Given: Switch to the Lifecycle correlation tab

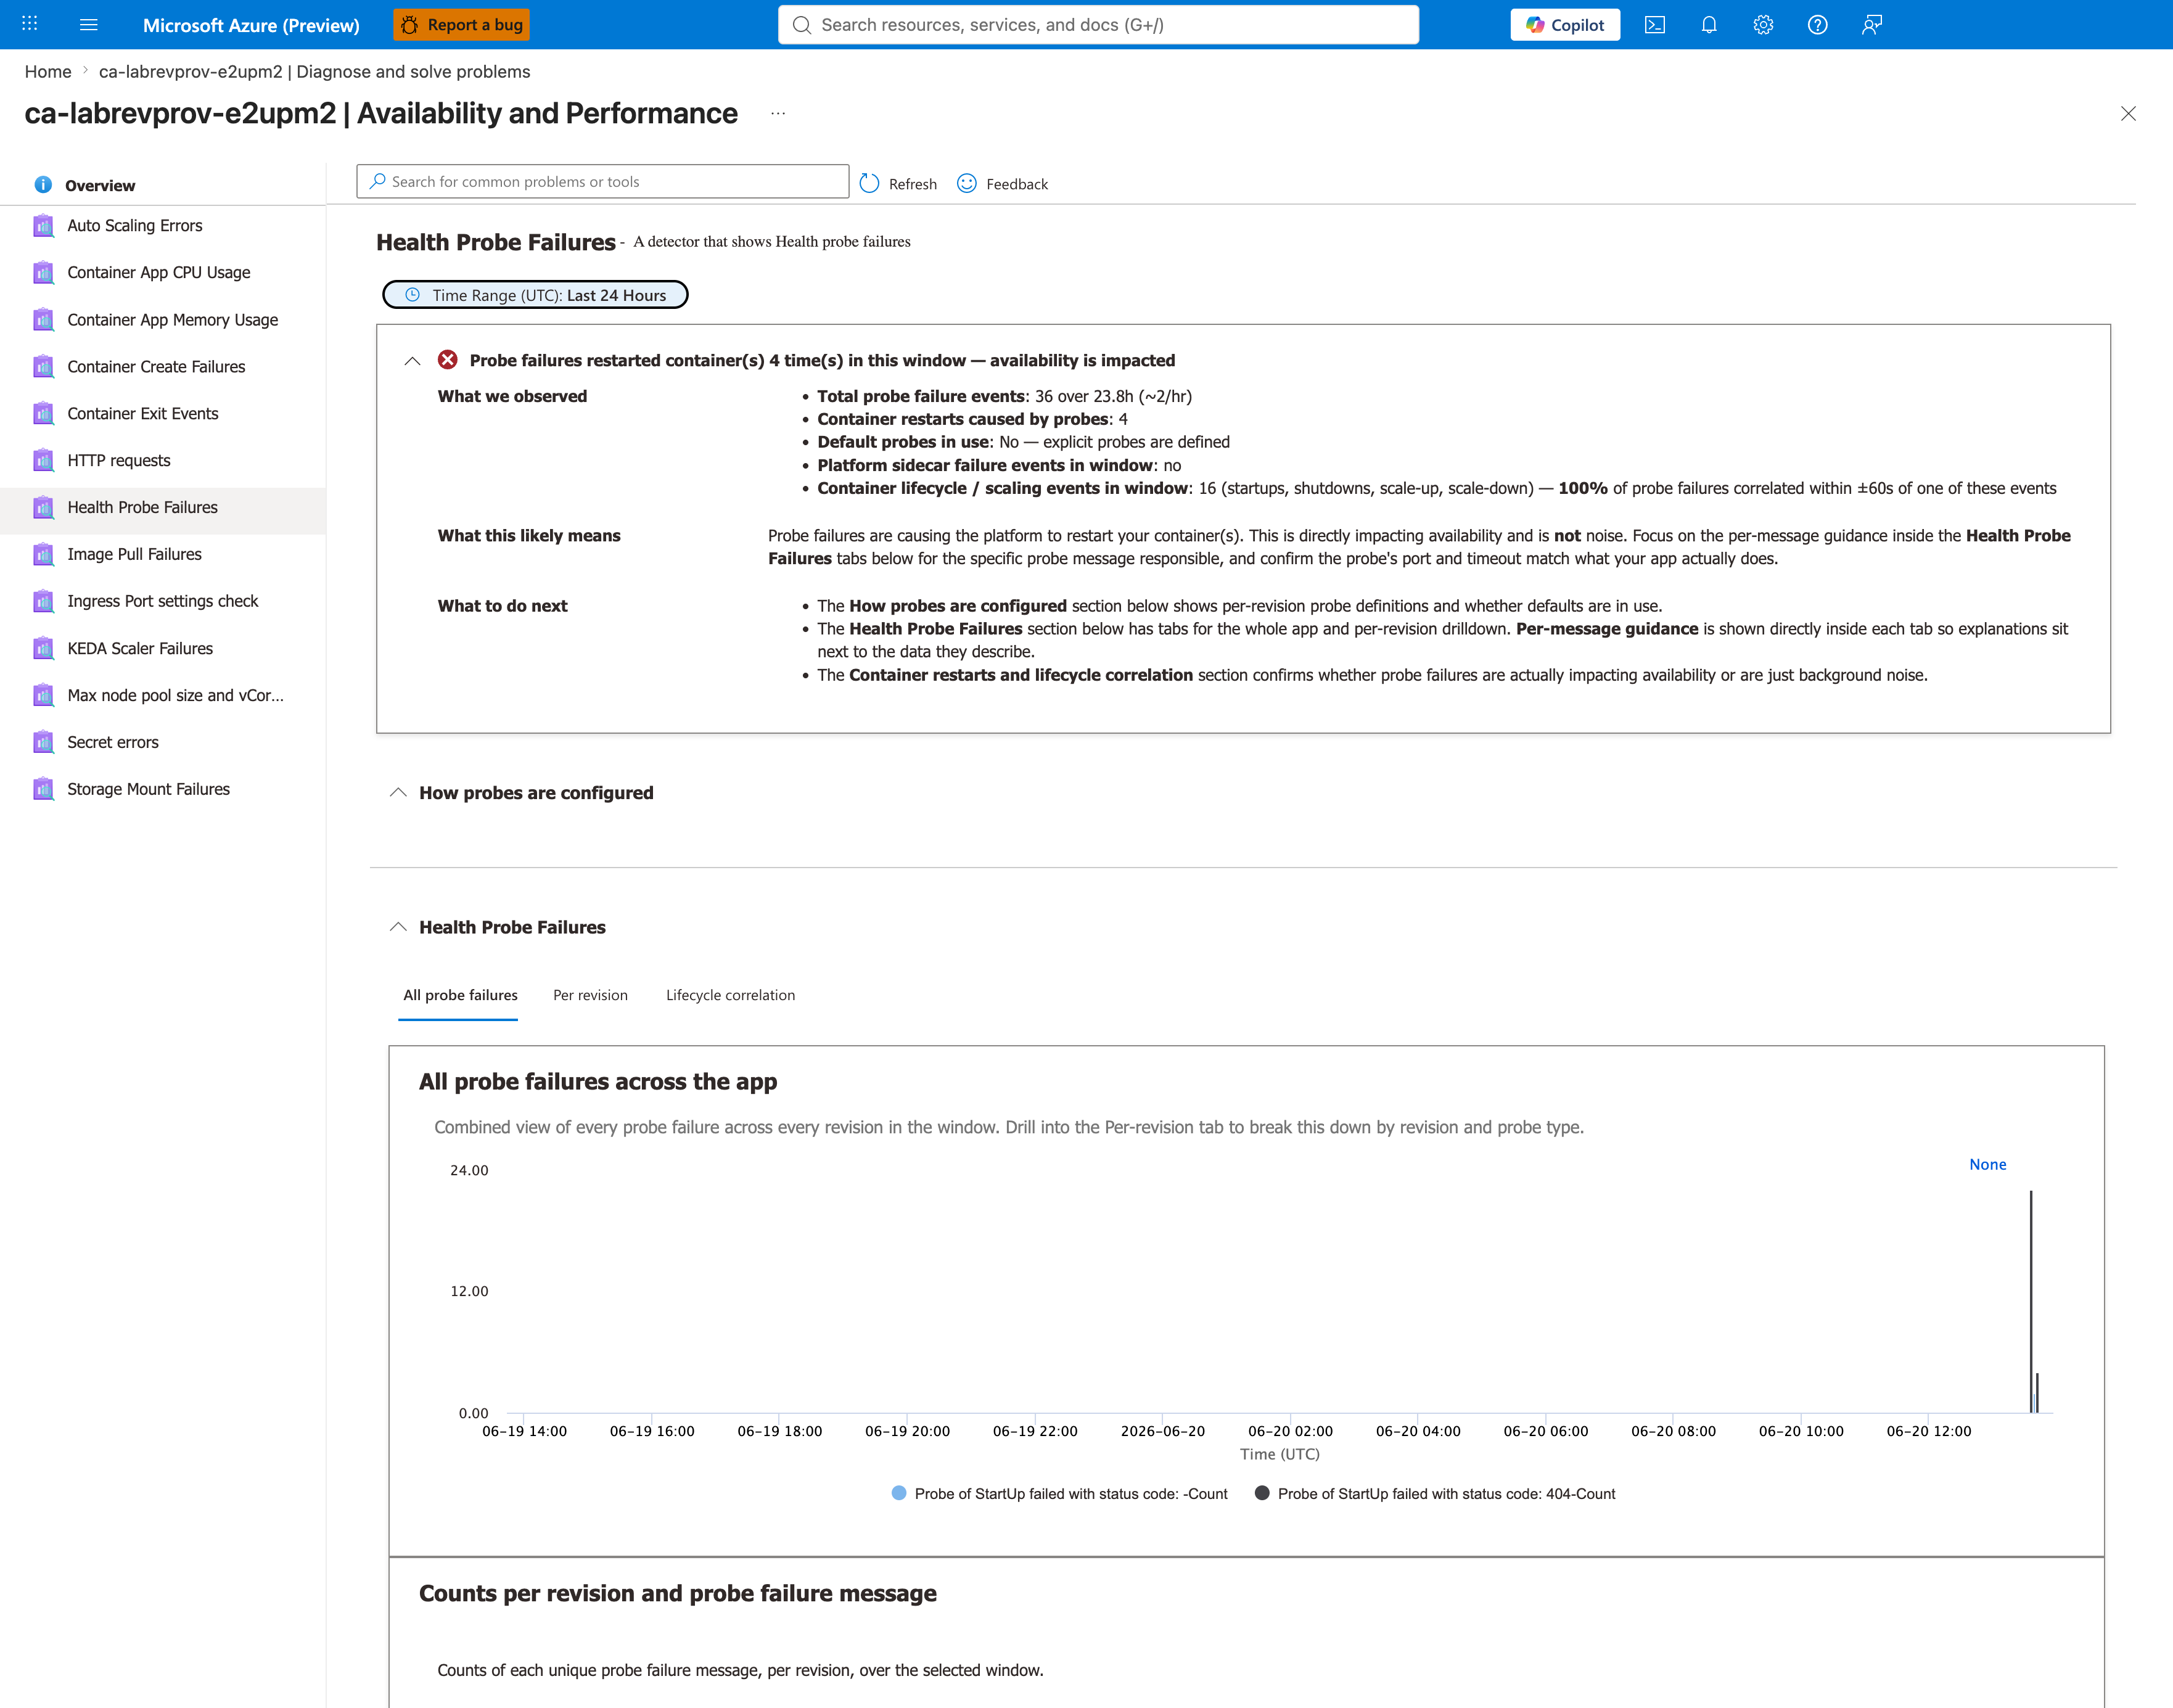Looking at the screenshot, I should pos(730,995).
